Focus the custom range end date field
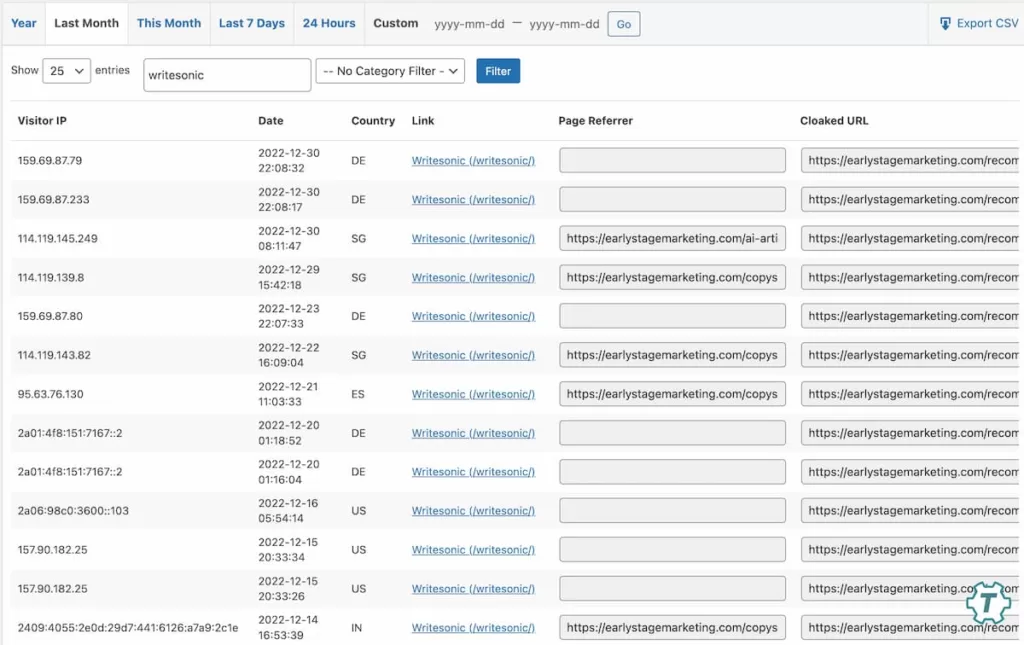This screenshot has height=645, width=1024. pos(564,24)
